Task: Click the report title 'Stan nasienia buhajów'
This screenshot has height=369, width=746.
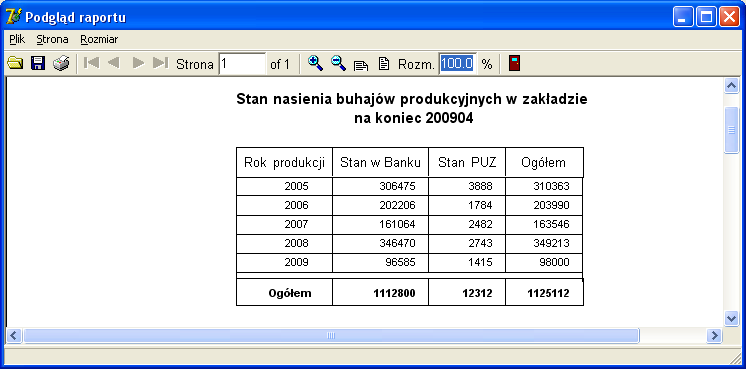Action: (x=412, y=99)
